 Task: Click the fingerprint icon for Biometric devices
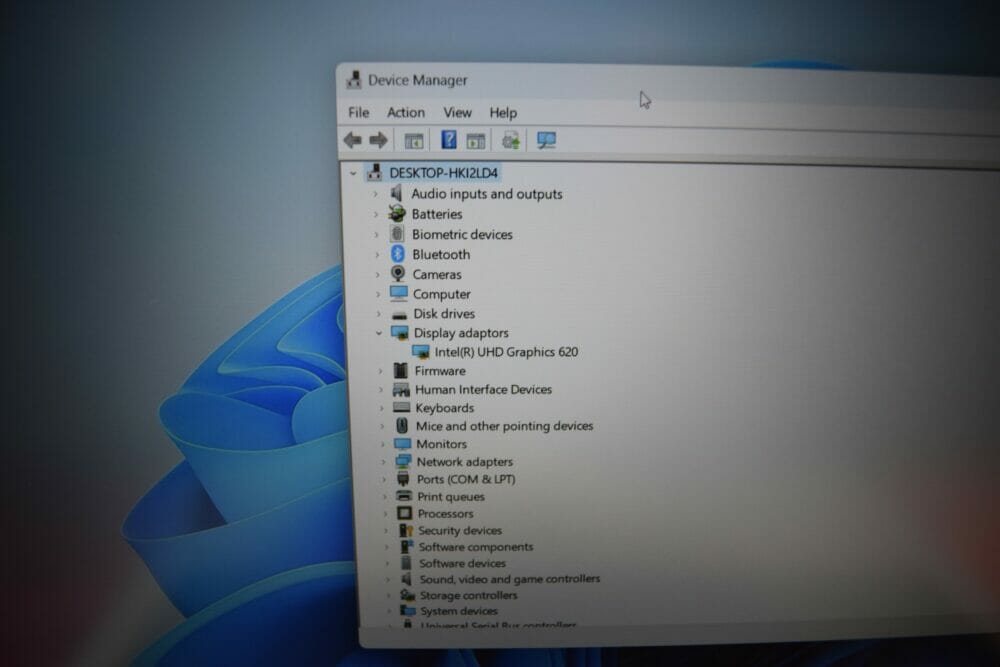tap(397, 234)
